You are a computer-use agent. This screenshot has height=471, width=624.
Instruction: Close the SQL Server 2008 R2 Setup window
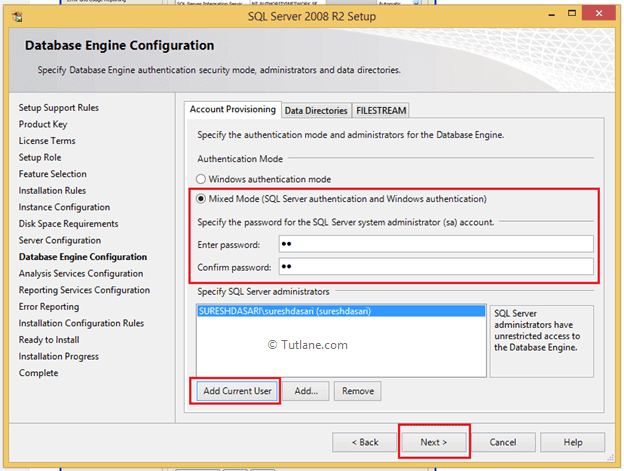599,13
